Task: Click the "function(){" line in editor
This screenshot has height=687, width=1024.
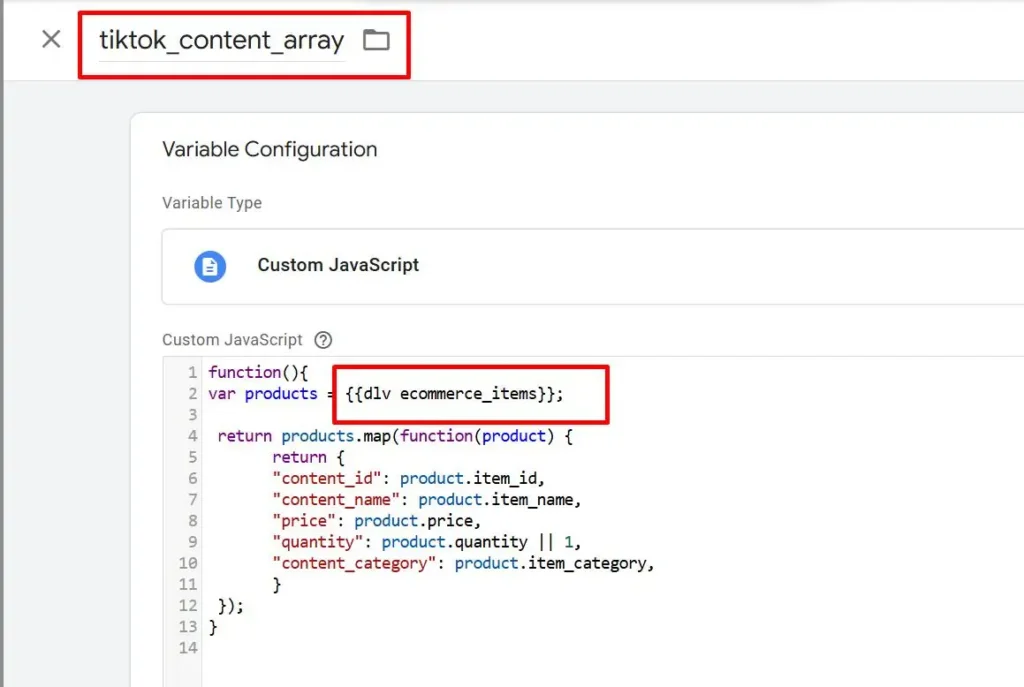Action: [x=258, y=372]
